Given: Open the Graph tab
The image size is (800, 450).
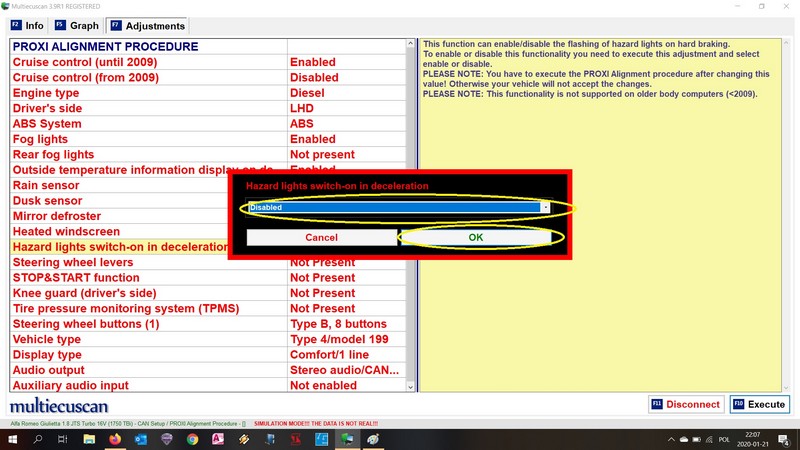Looking at the screenshot, I should (x=77, y=26).
